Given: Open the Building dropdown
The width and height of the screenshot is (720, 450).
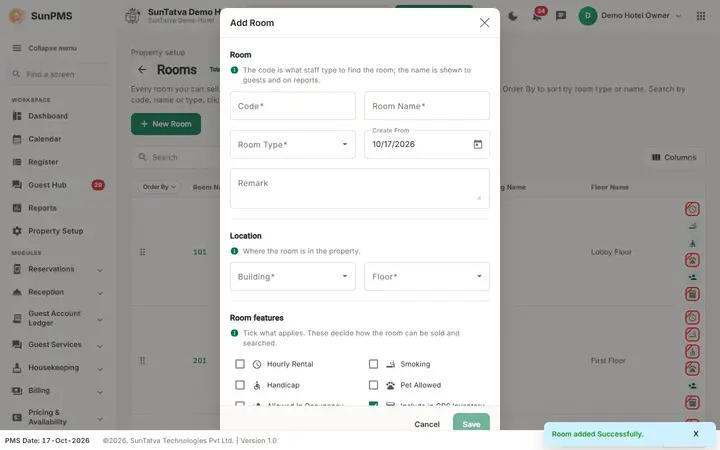Looking at the screenshot, I should [292, 276].
